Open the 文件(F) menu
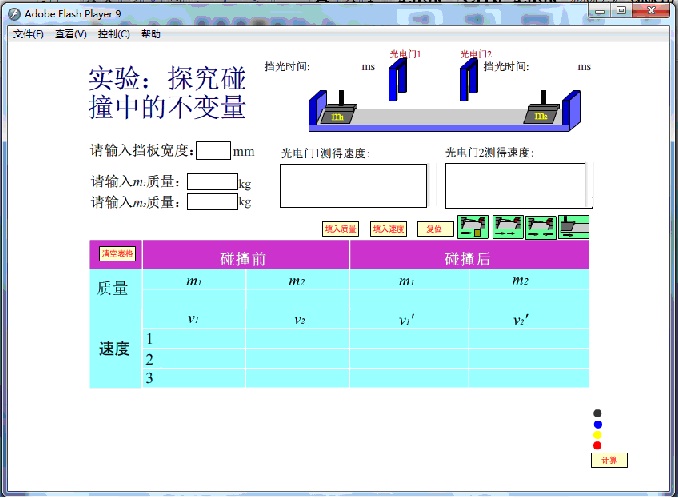 click(29, 33)
